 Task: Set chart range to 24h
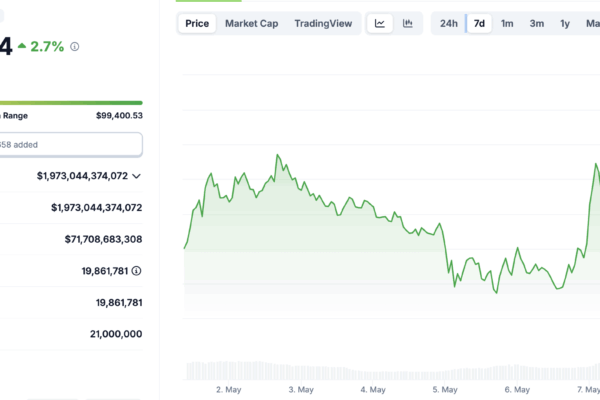[448, 23]
